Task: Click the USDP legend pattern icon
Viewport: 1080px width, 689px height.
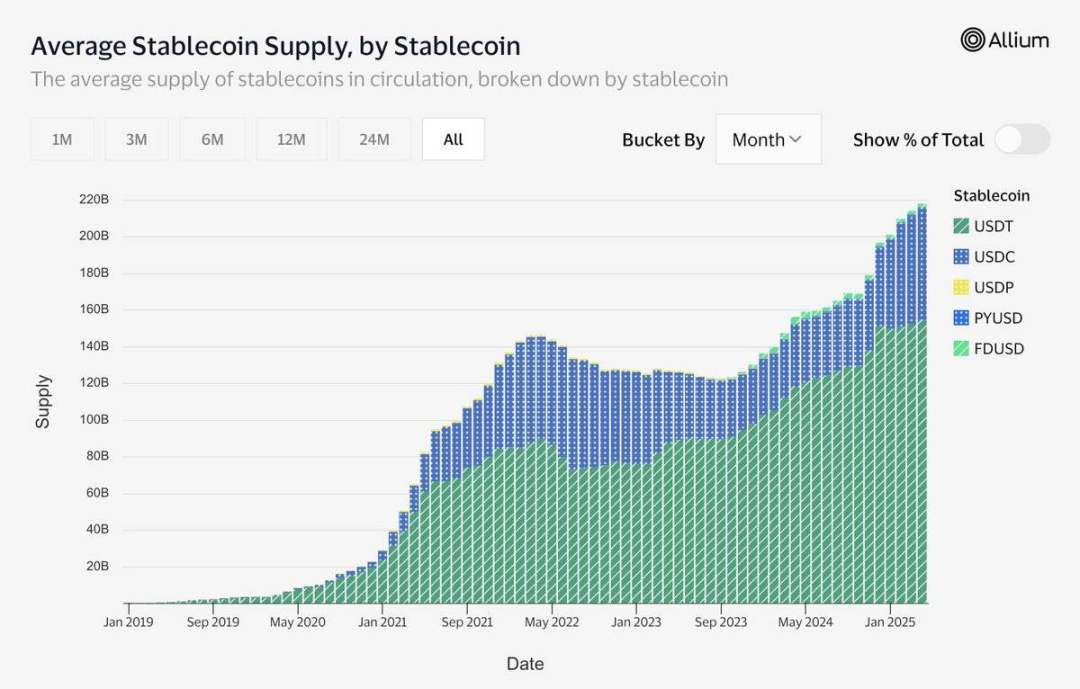Action: coord(961,288)
